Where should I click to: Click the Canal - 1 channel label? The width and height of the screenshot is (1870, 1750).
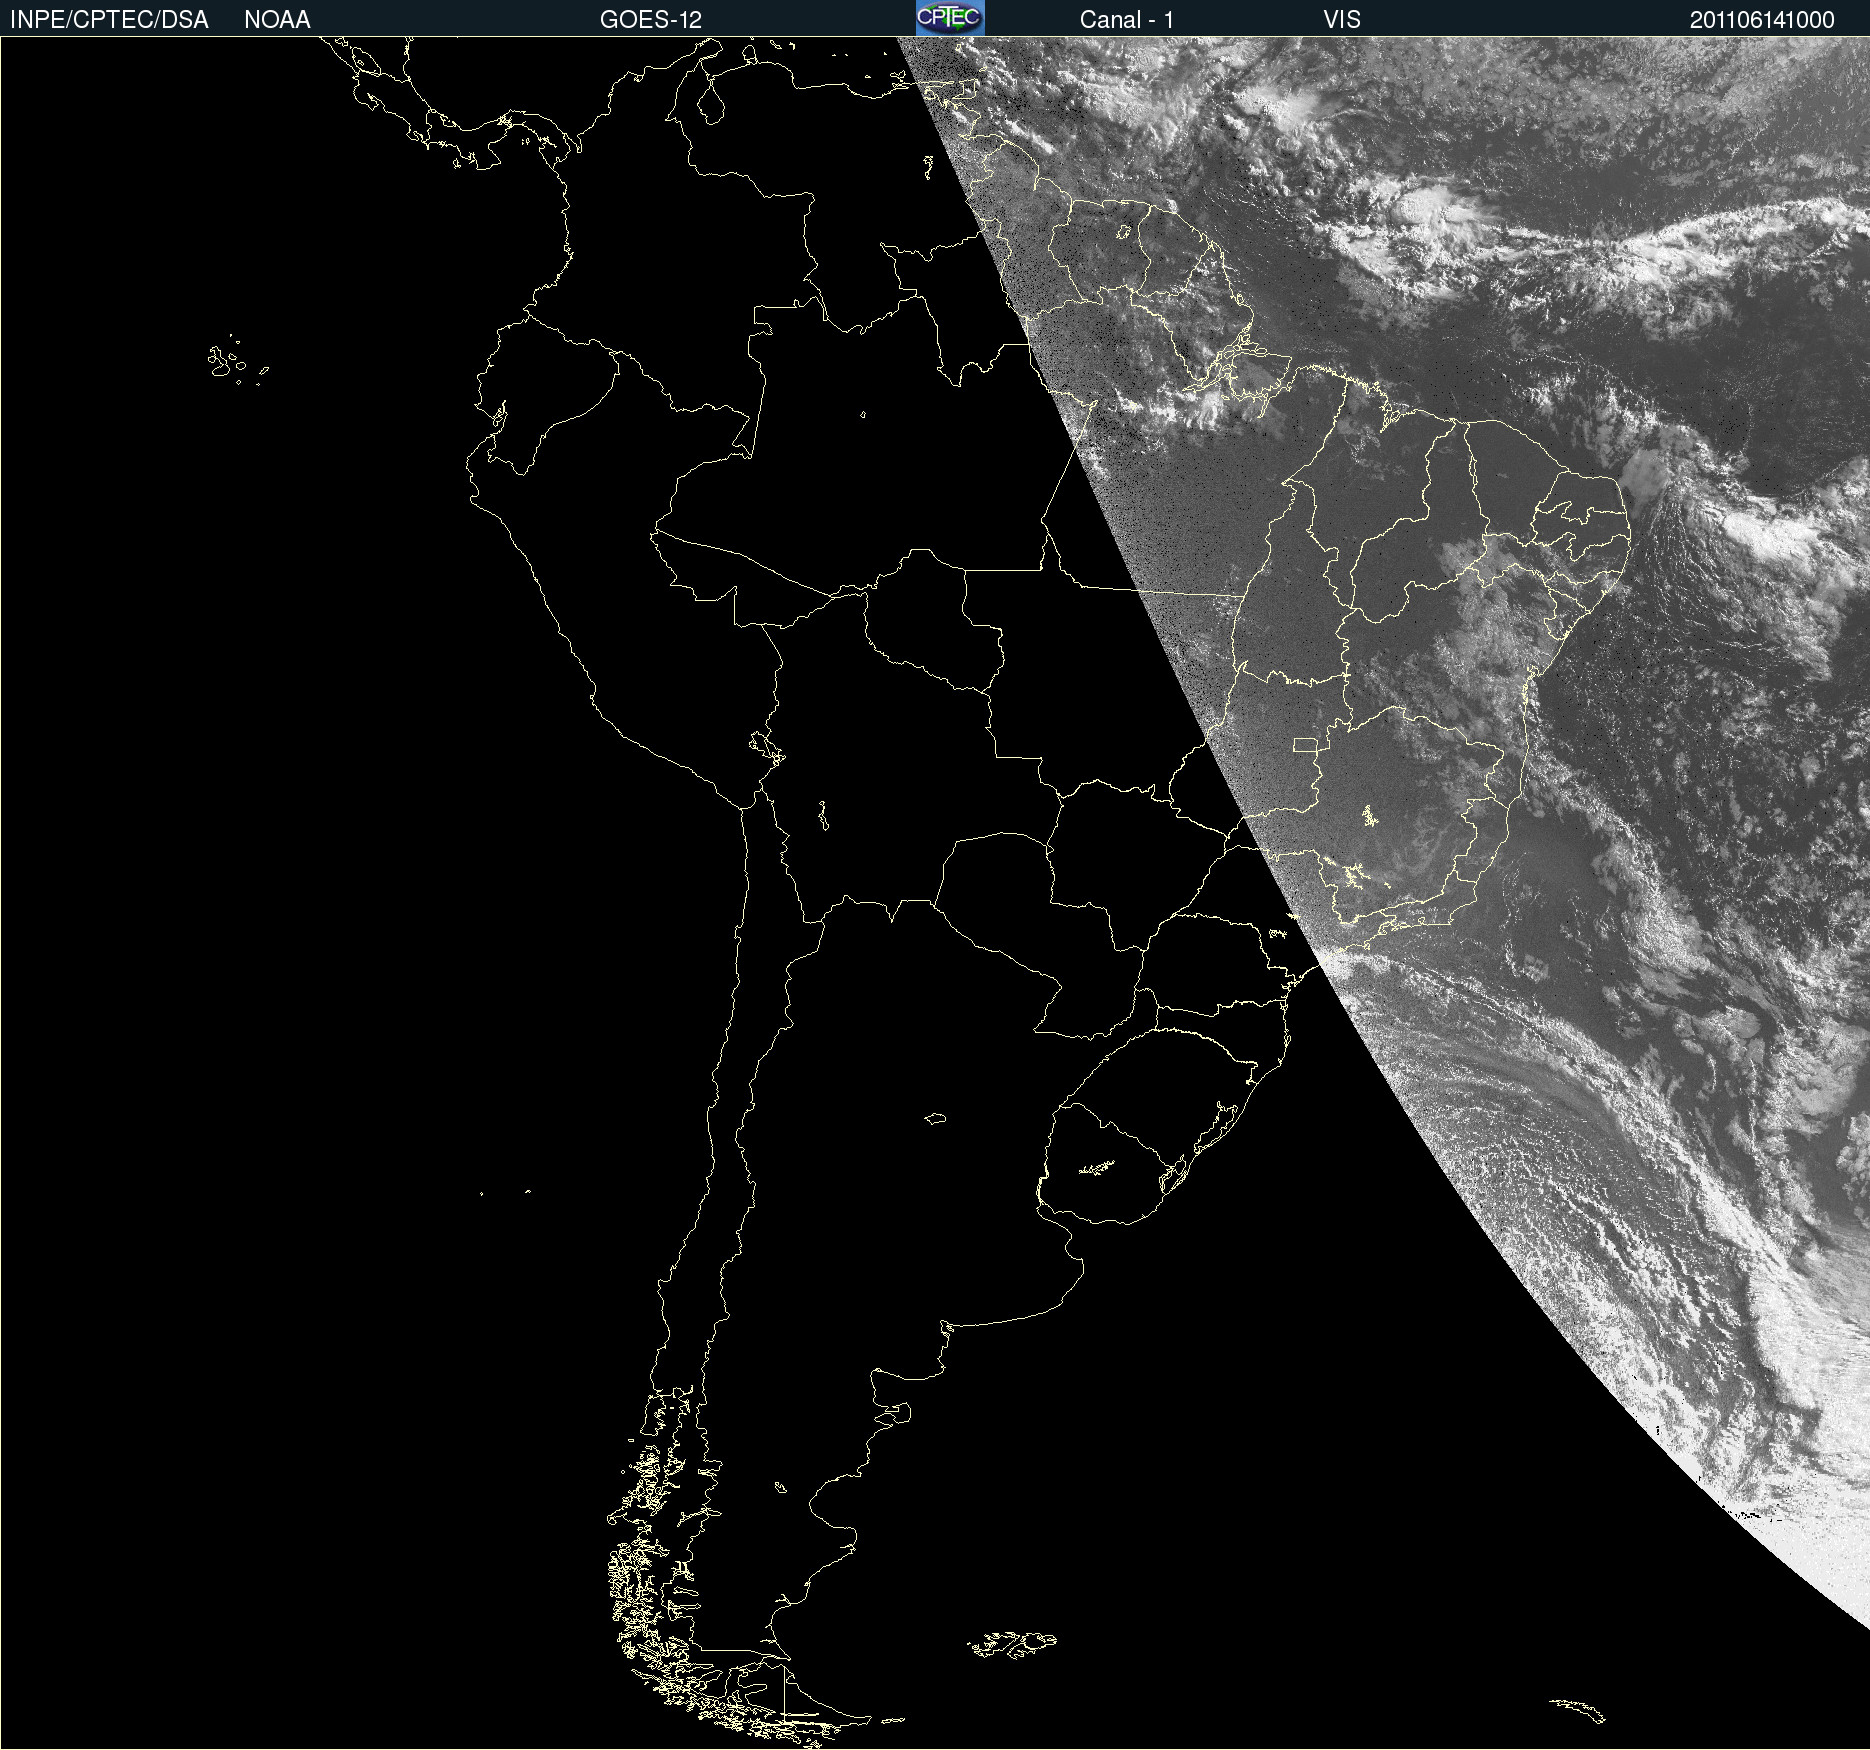(1127, 20)
